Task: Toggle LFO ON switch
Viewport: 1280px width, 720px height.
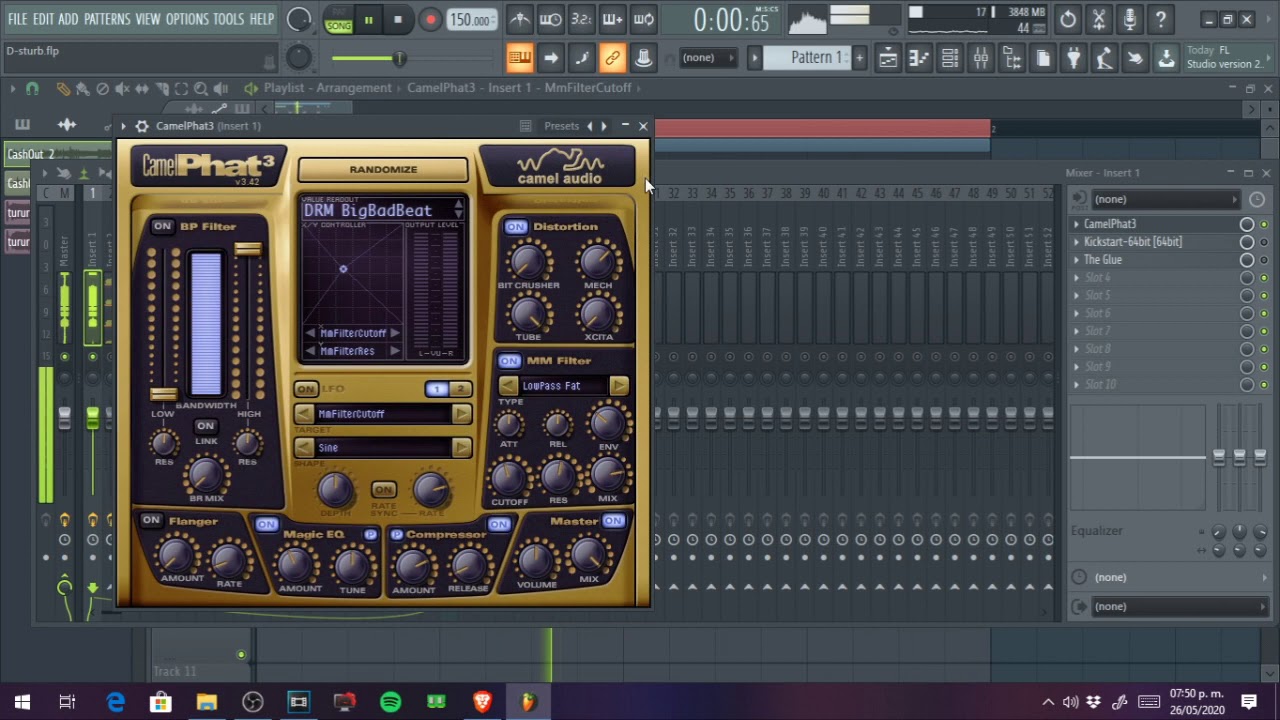Action: (306, 389)
